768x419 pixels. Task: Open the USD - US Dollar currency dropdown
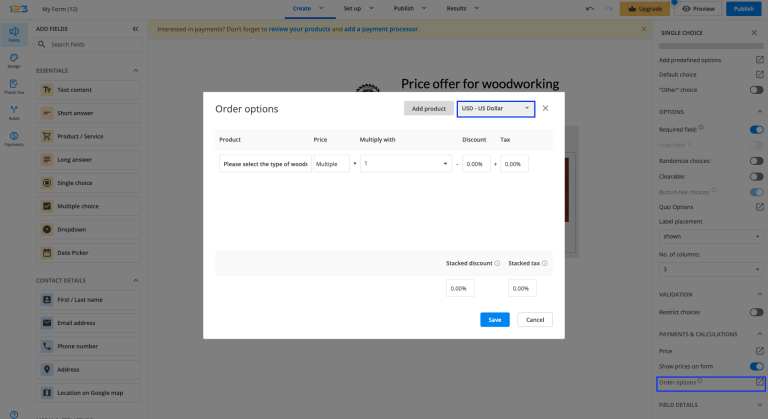point(496,108)
